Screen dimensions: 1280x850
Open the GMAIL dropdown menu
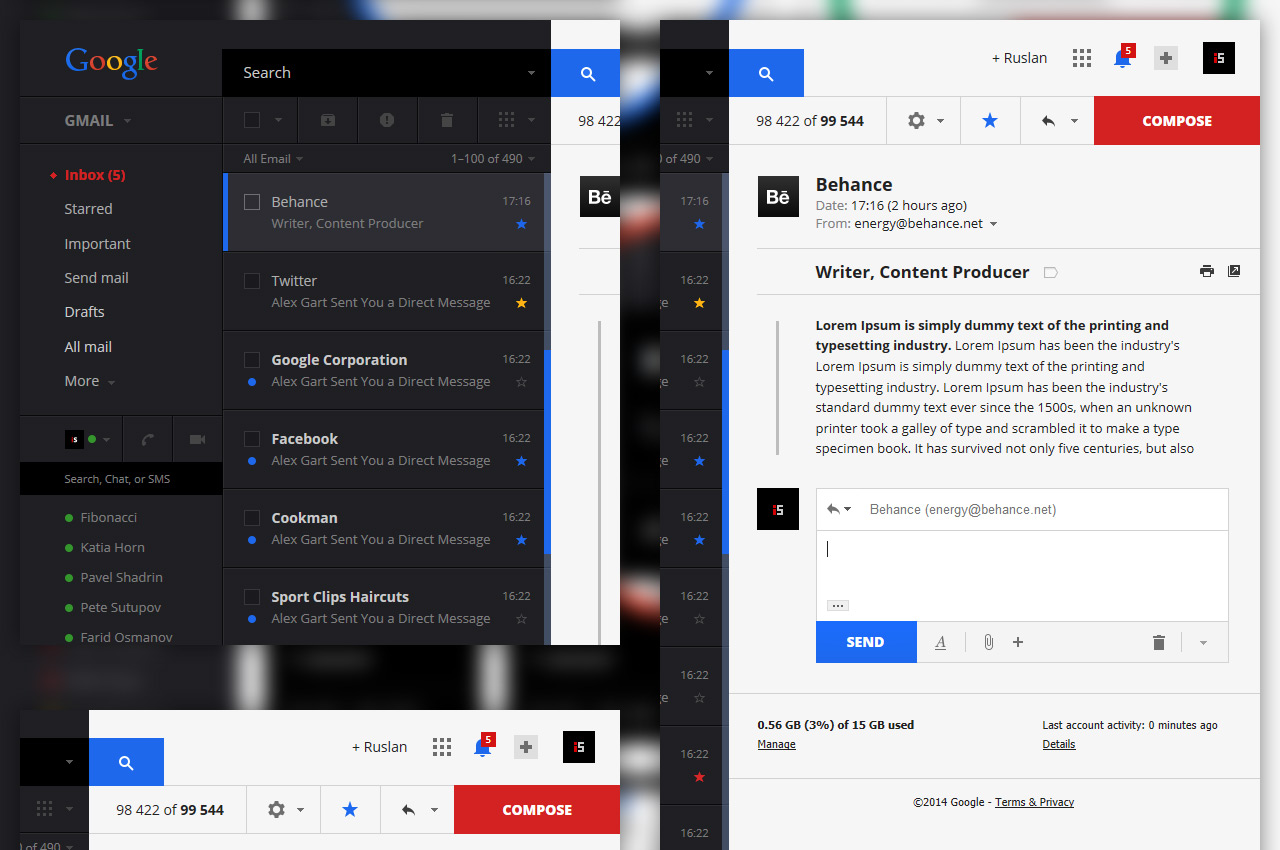pos(98,120)
